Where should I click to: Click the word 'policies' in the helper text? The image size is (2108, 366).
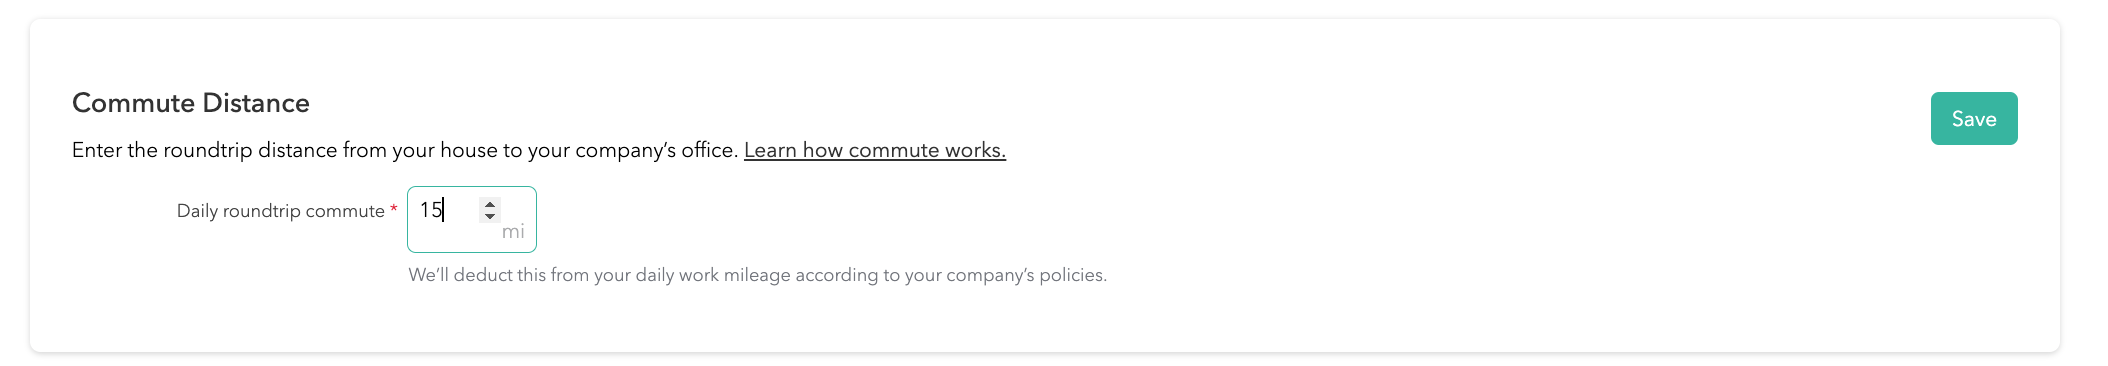[1072, 275]
